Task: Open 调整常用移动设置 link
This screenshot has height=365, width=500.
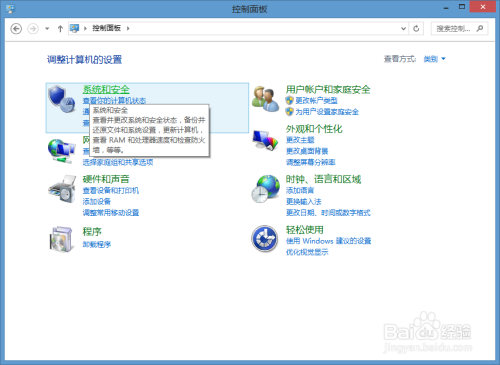Action: 111,213
